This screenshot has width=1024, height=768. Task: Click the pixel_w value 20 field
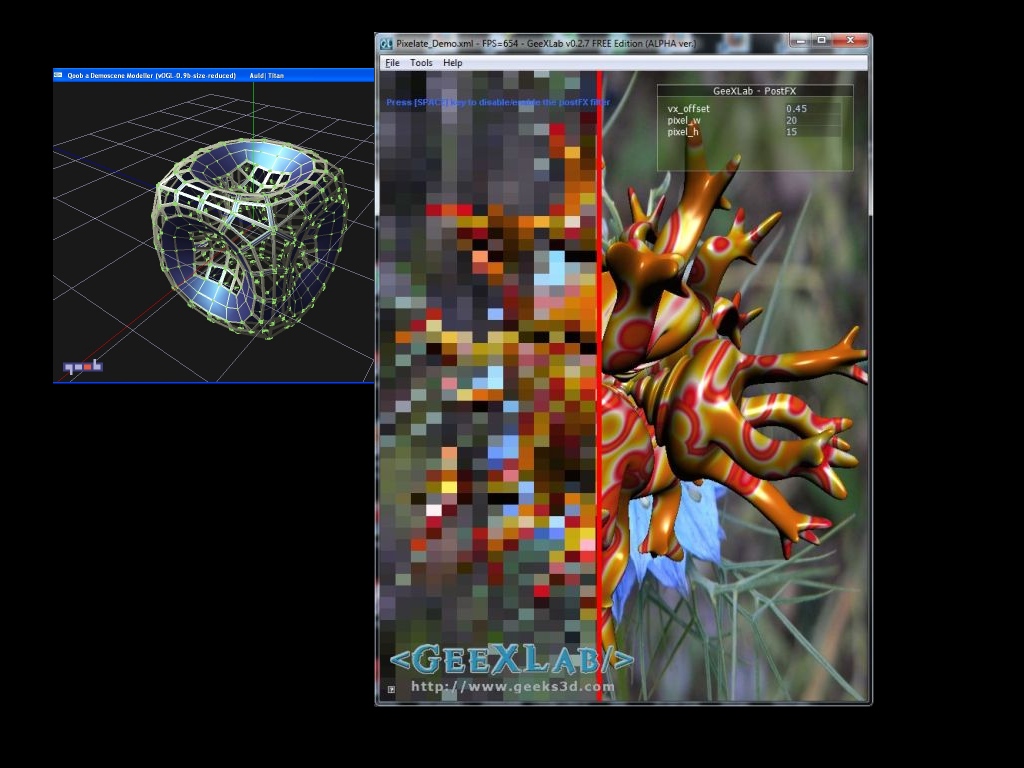[812, 120]
